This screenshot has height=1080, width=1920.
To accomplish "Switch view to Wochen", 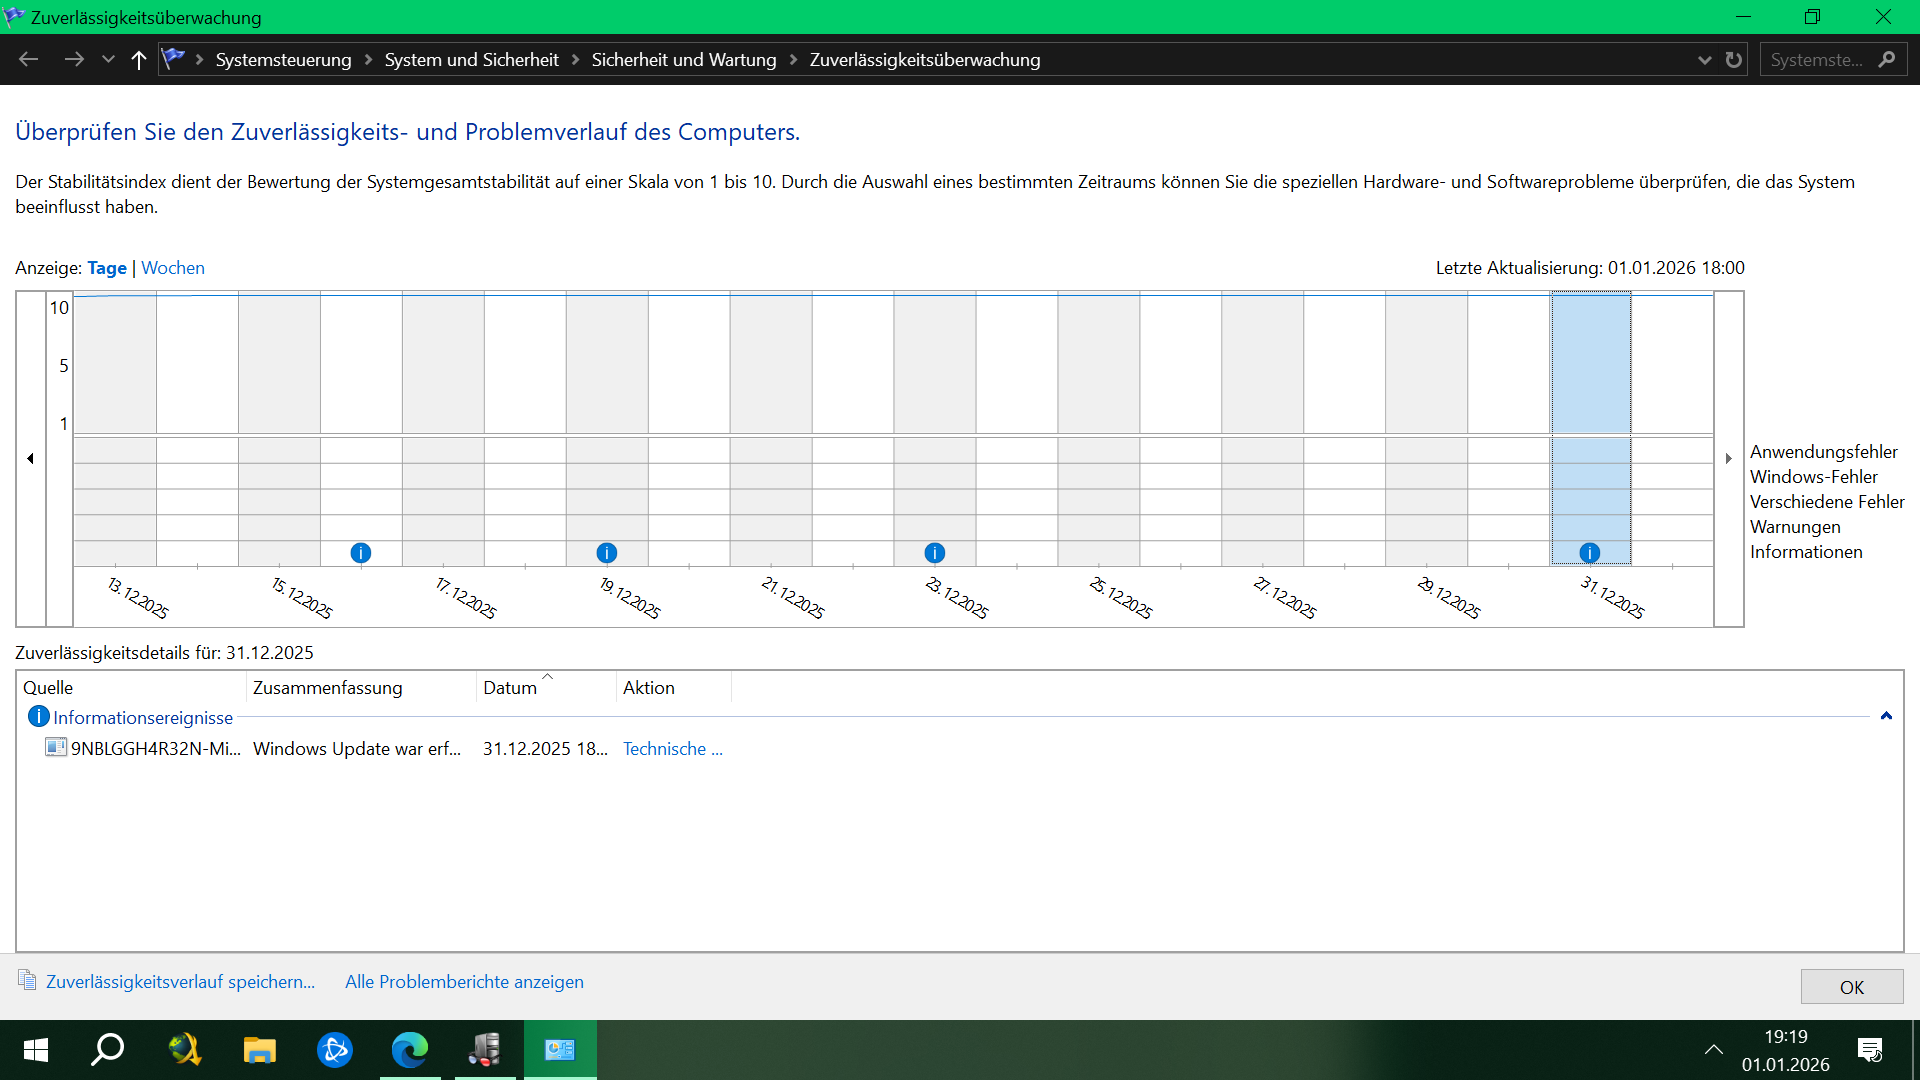I will coord(173,268).
